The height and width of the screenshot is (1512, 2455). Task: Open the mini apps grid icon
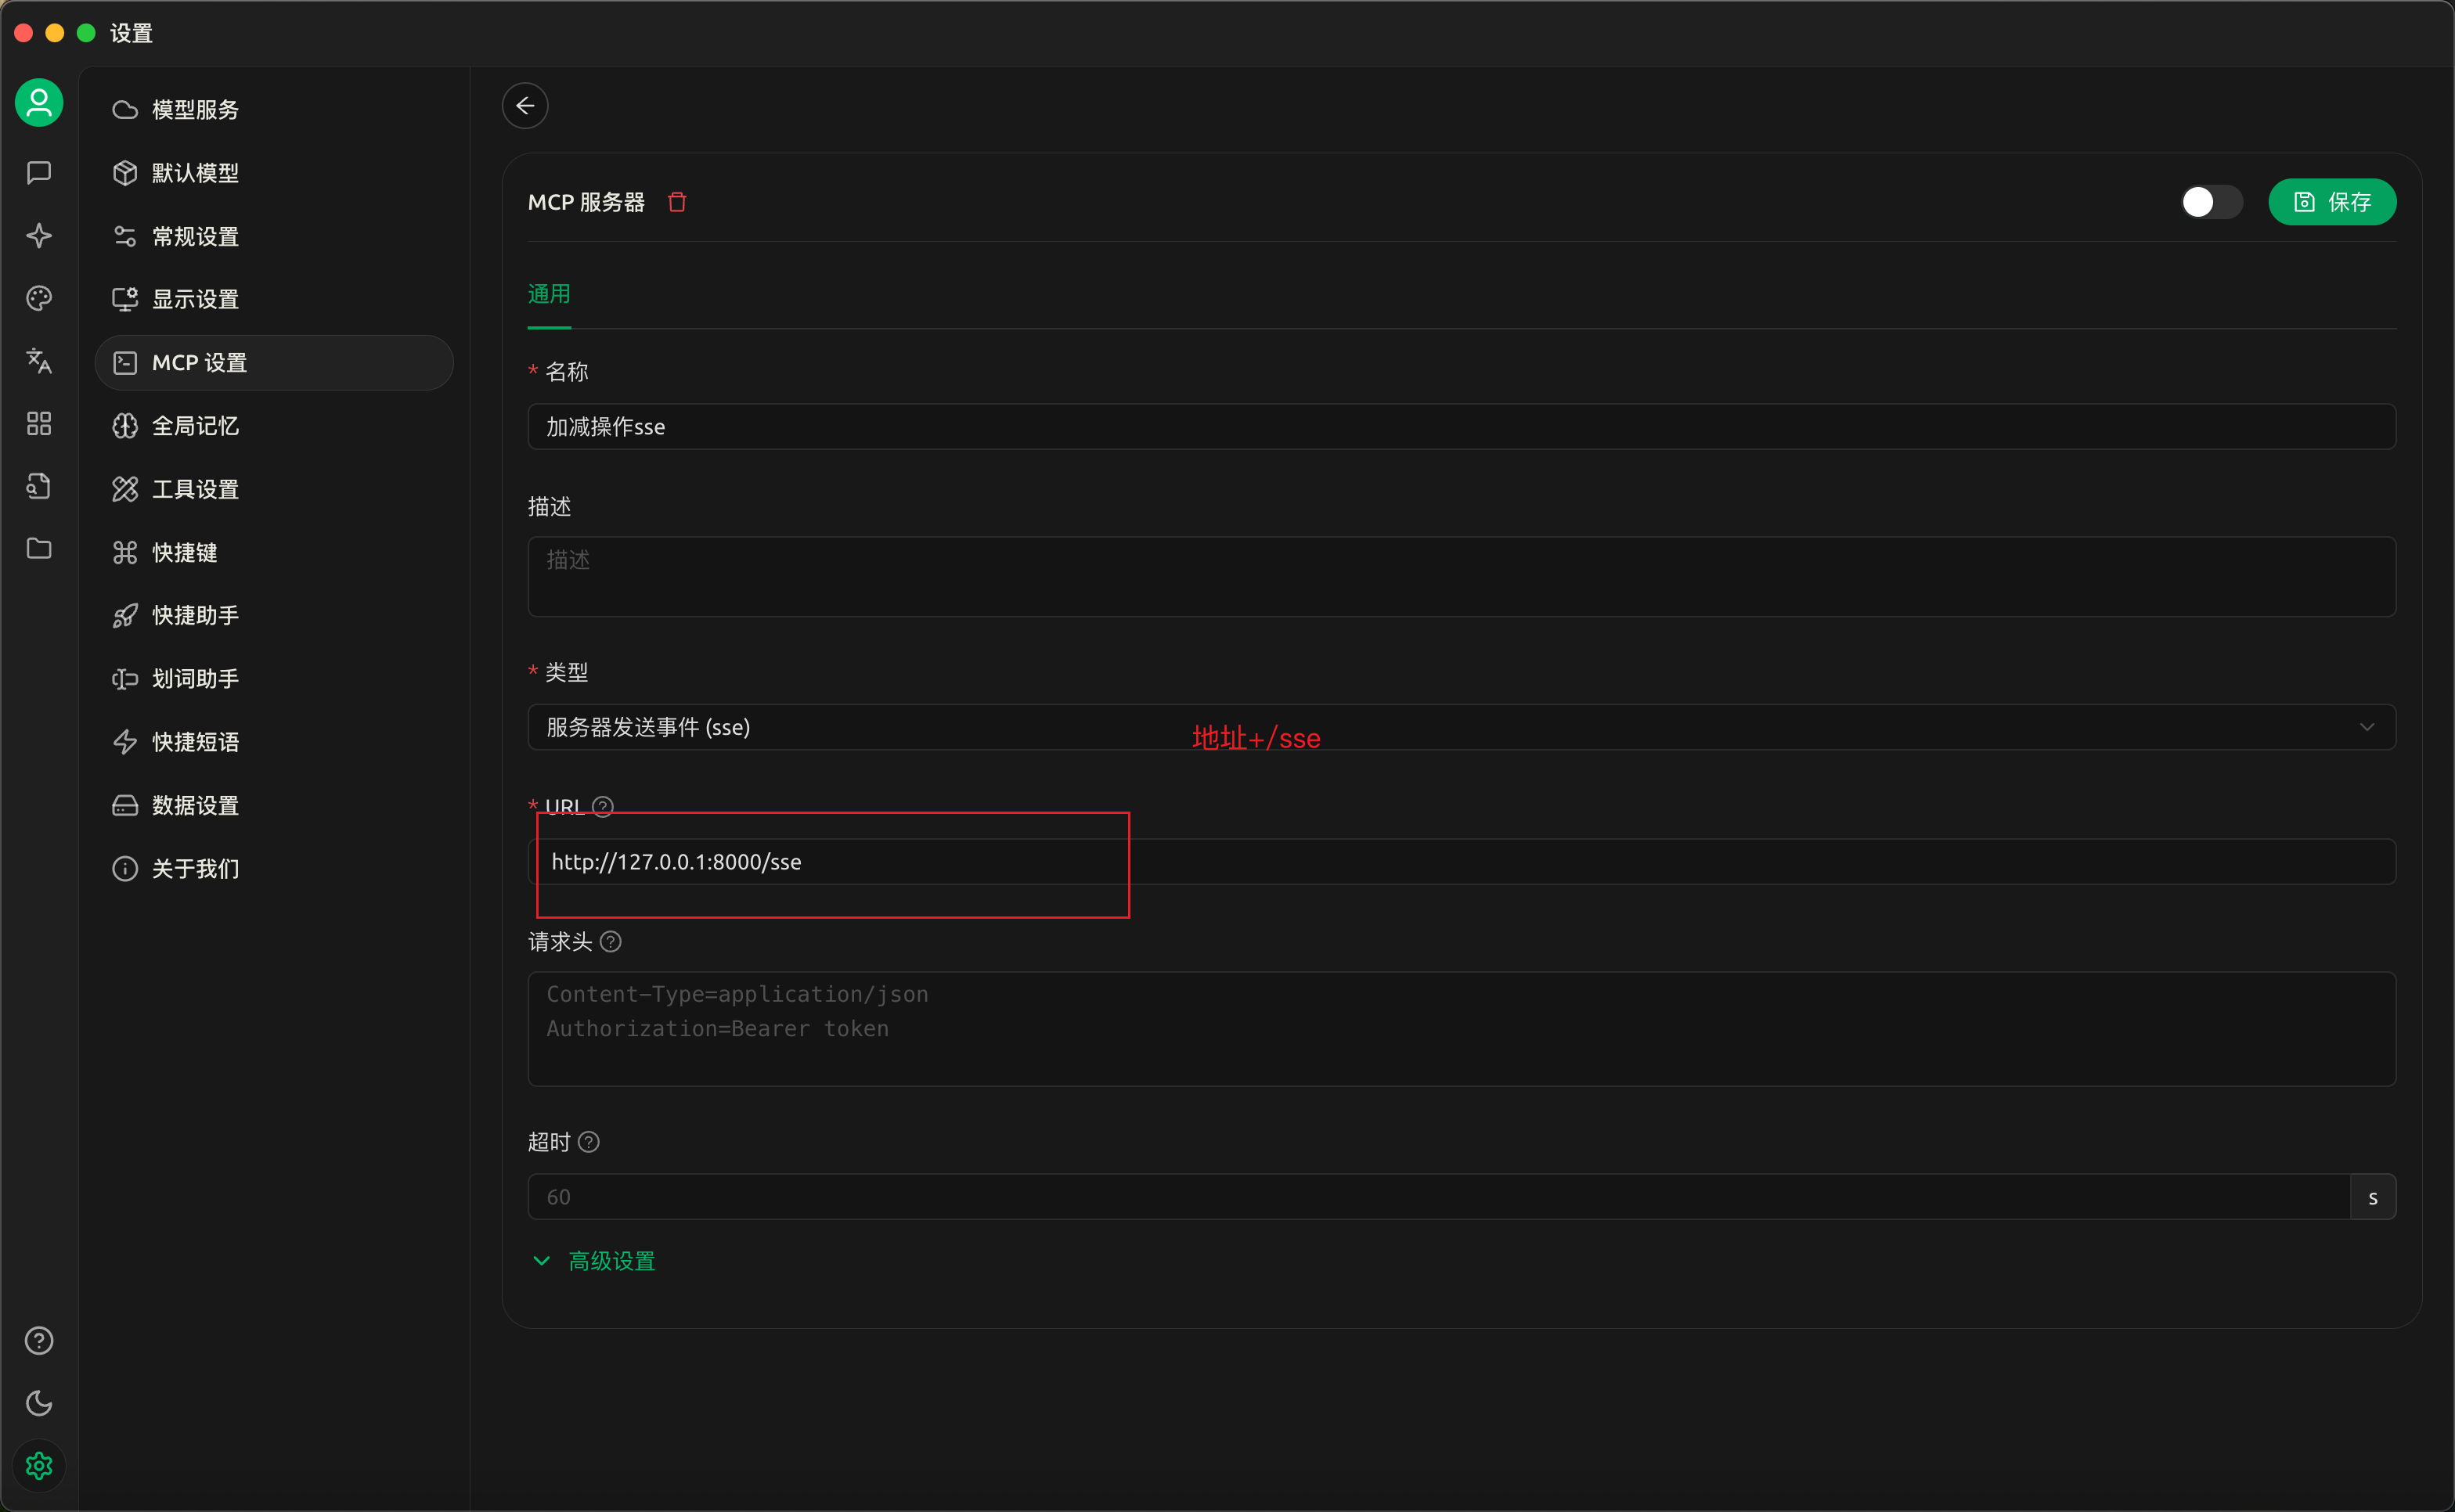(39, 424)
